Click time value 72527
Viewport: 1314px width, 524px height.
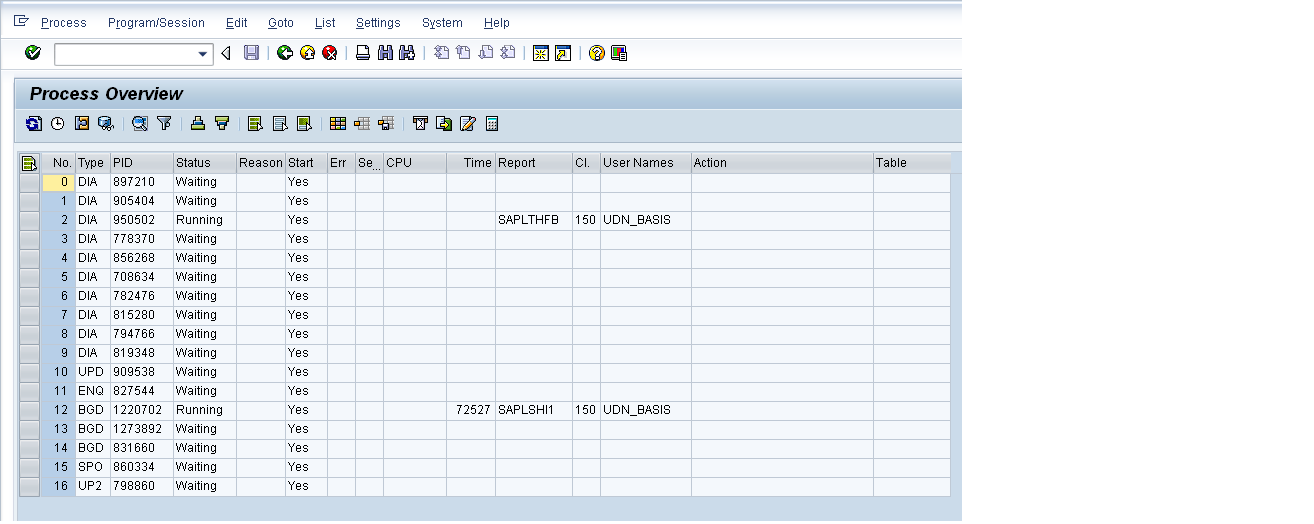471,410
